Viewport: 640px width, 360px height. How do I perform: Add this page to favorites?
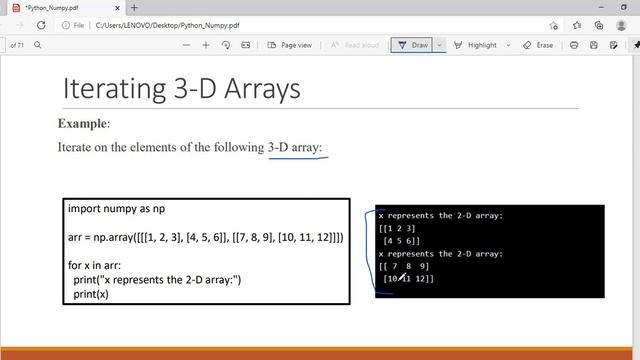tap(553, 25)
